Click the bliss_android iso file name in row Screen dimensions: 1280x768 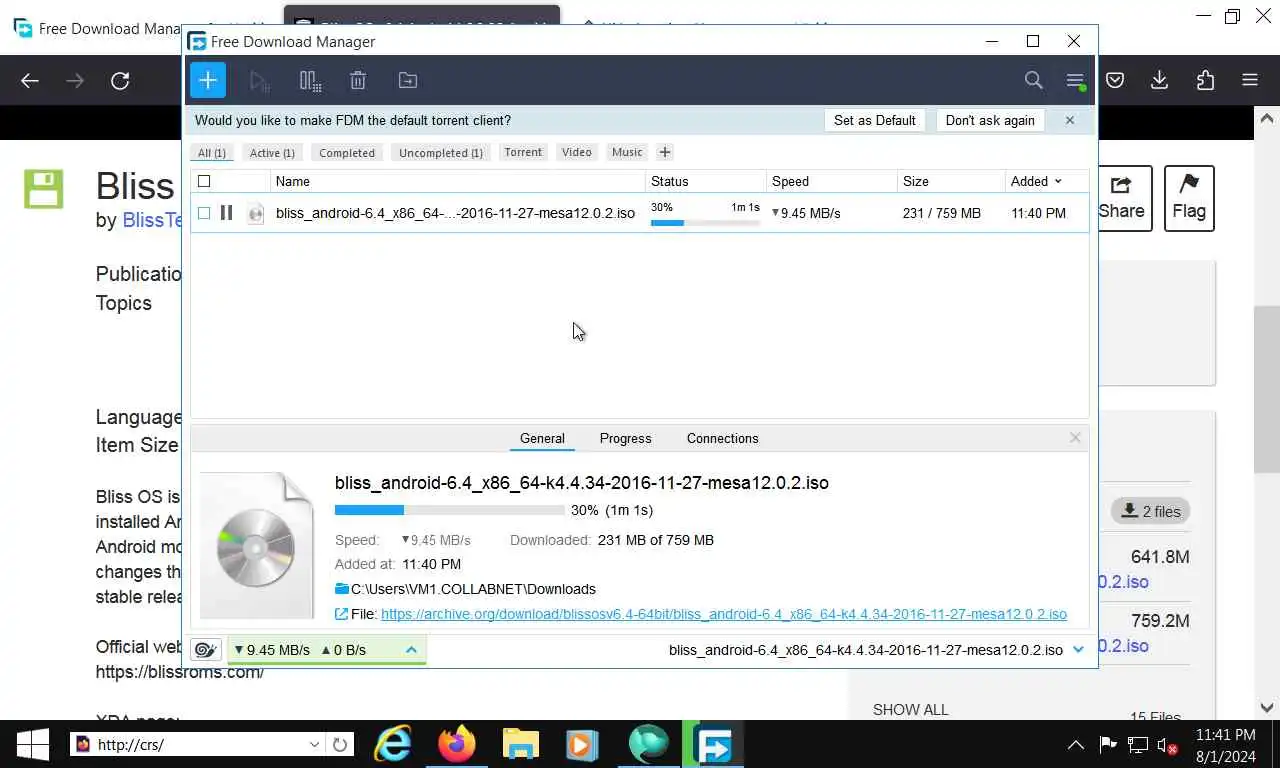point(455,213)
